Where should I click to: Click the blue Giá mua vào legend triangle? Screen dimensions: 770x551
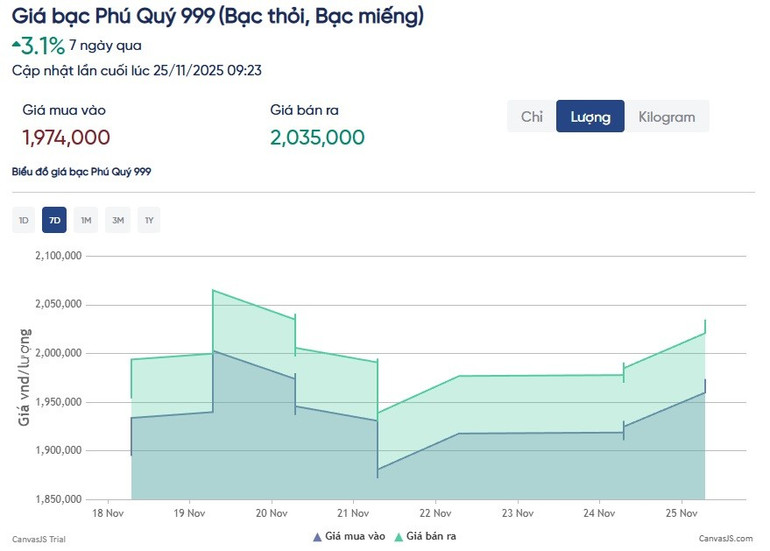tap(317, 537)
